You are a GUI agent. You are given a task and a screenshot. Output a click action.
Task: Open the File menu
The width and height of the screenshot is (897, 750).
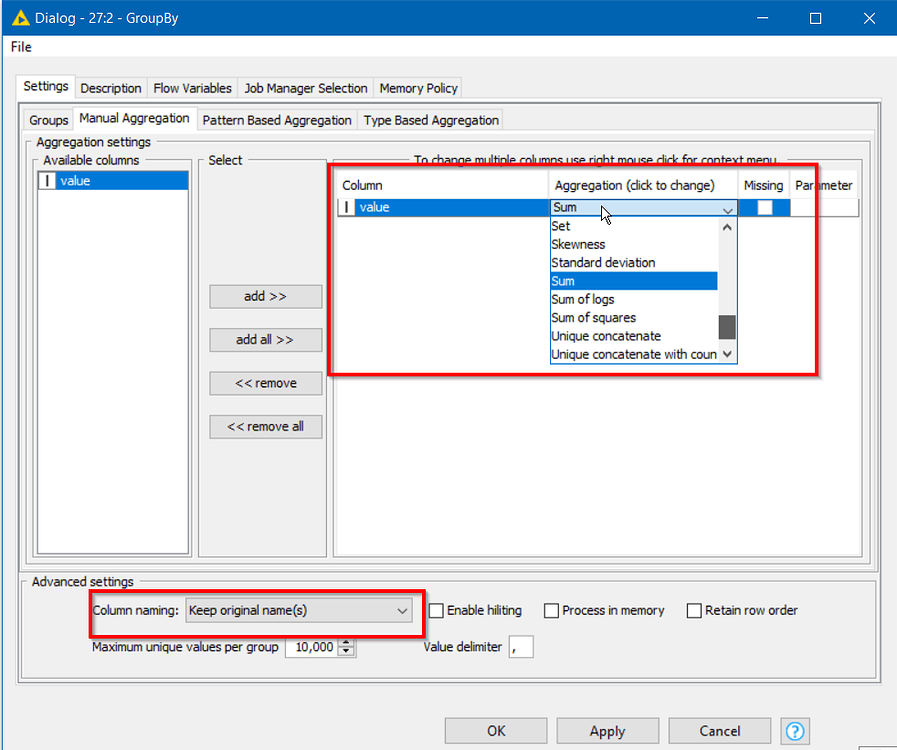[20, 46]
